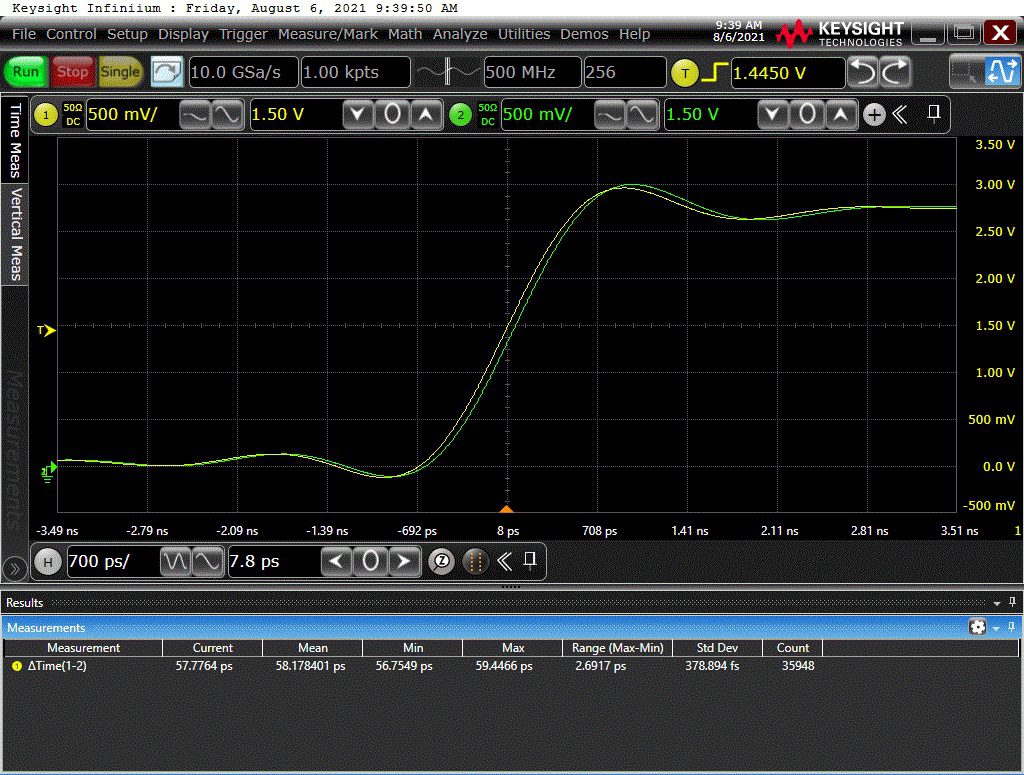Click the horizontal zoom (Z) icon
Image resolution: width=1024 pixels, height=775 pixels.
pos(441,562)
